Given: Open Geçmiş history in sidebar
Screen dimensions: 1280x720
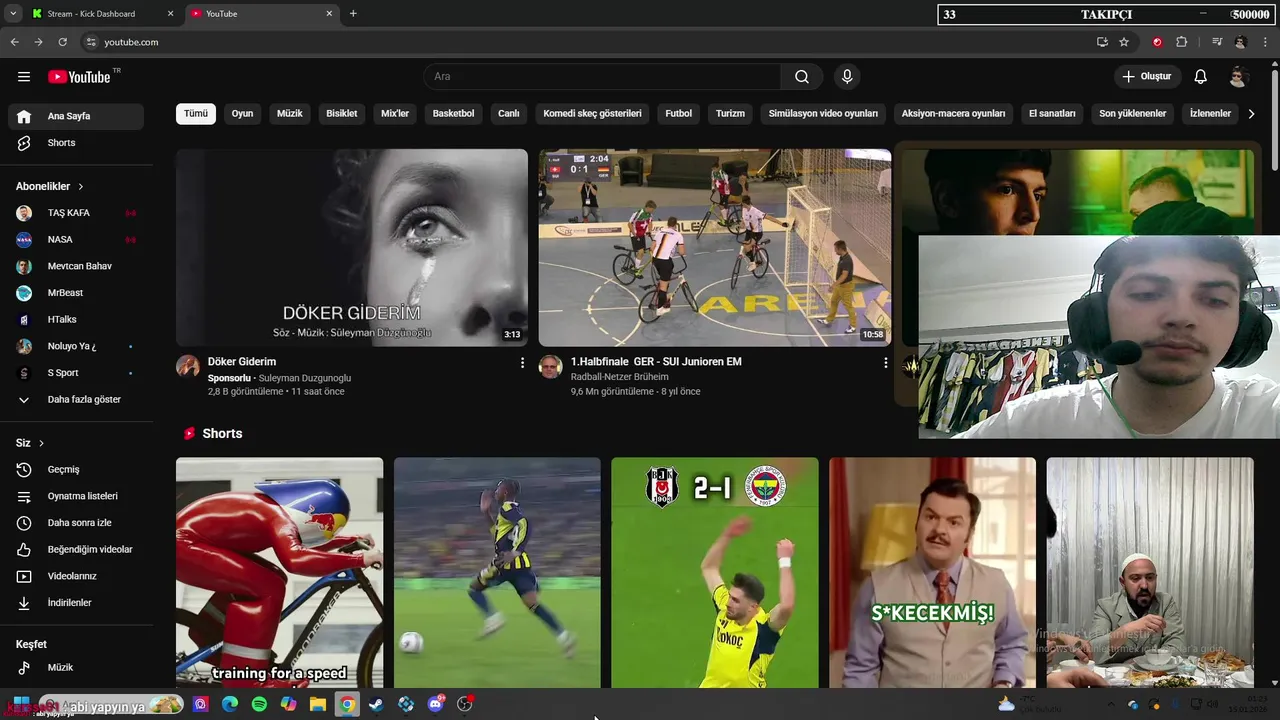Looking at the screenshot, I should point(76,469).
